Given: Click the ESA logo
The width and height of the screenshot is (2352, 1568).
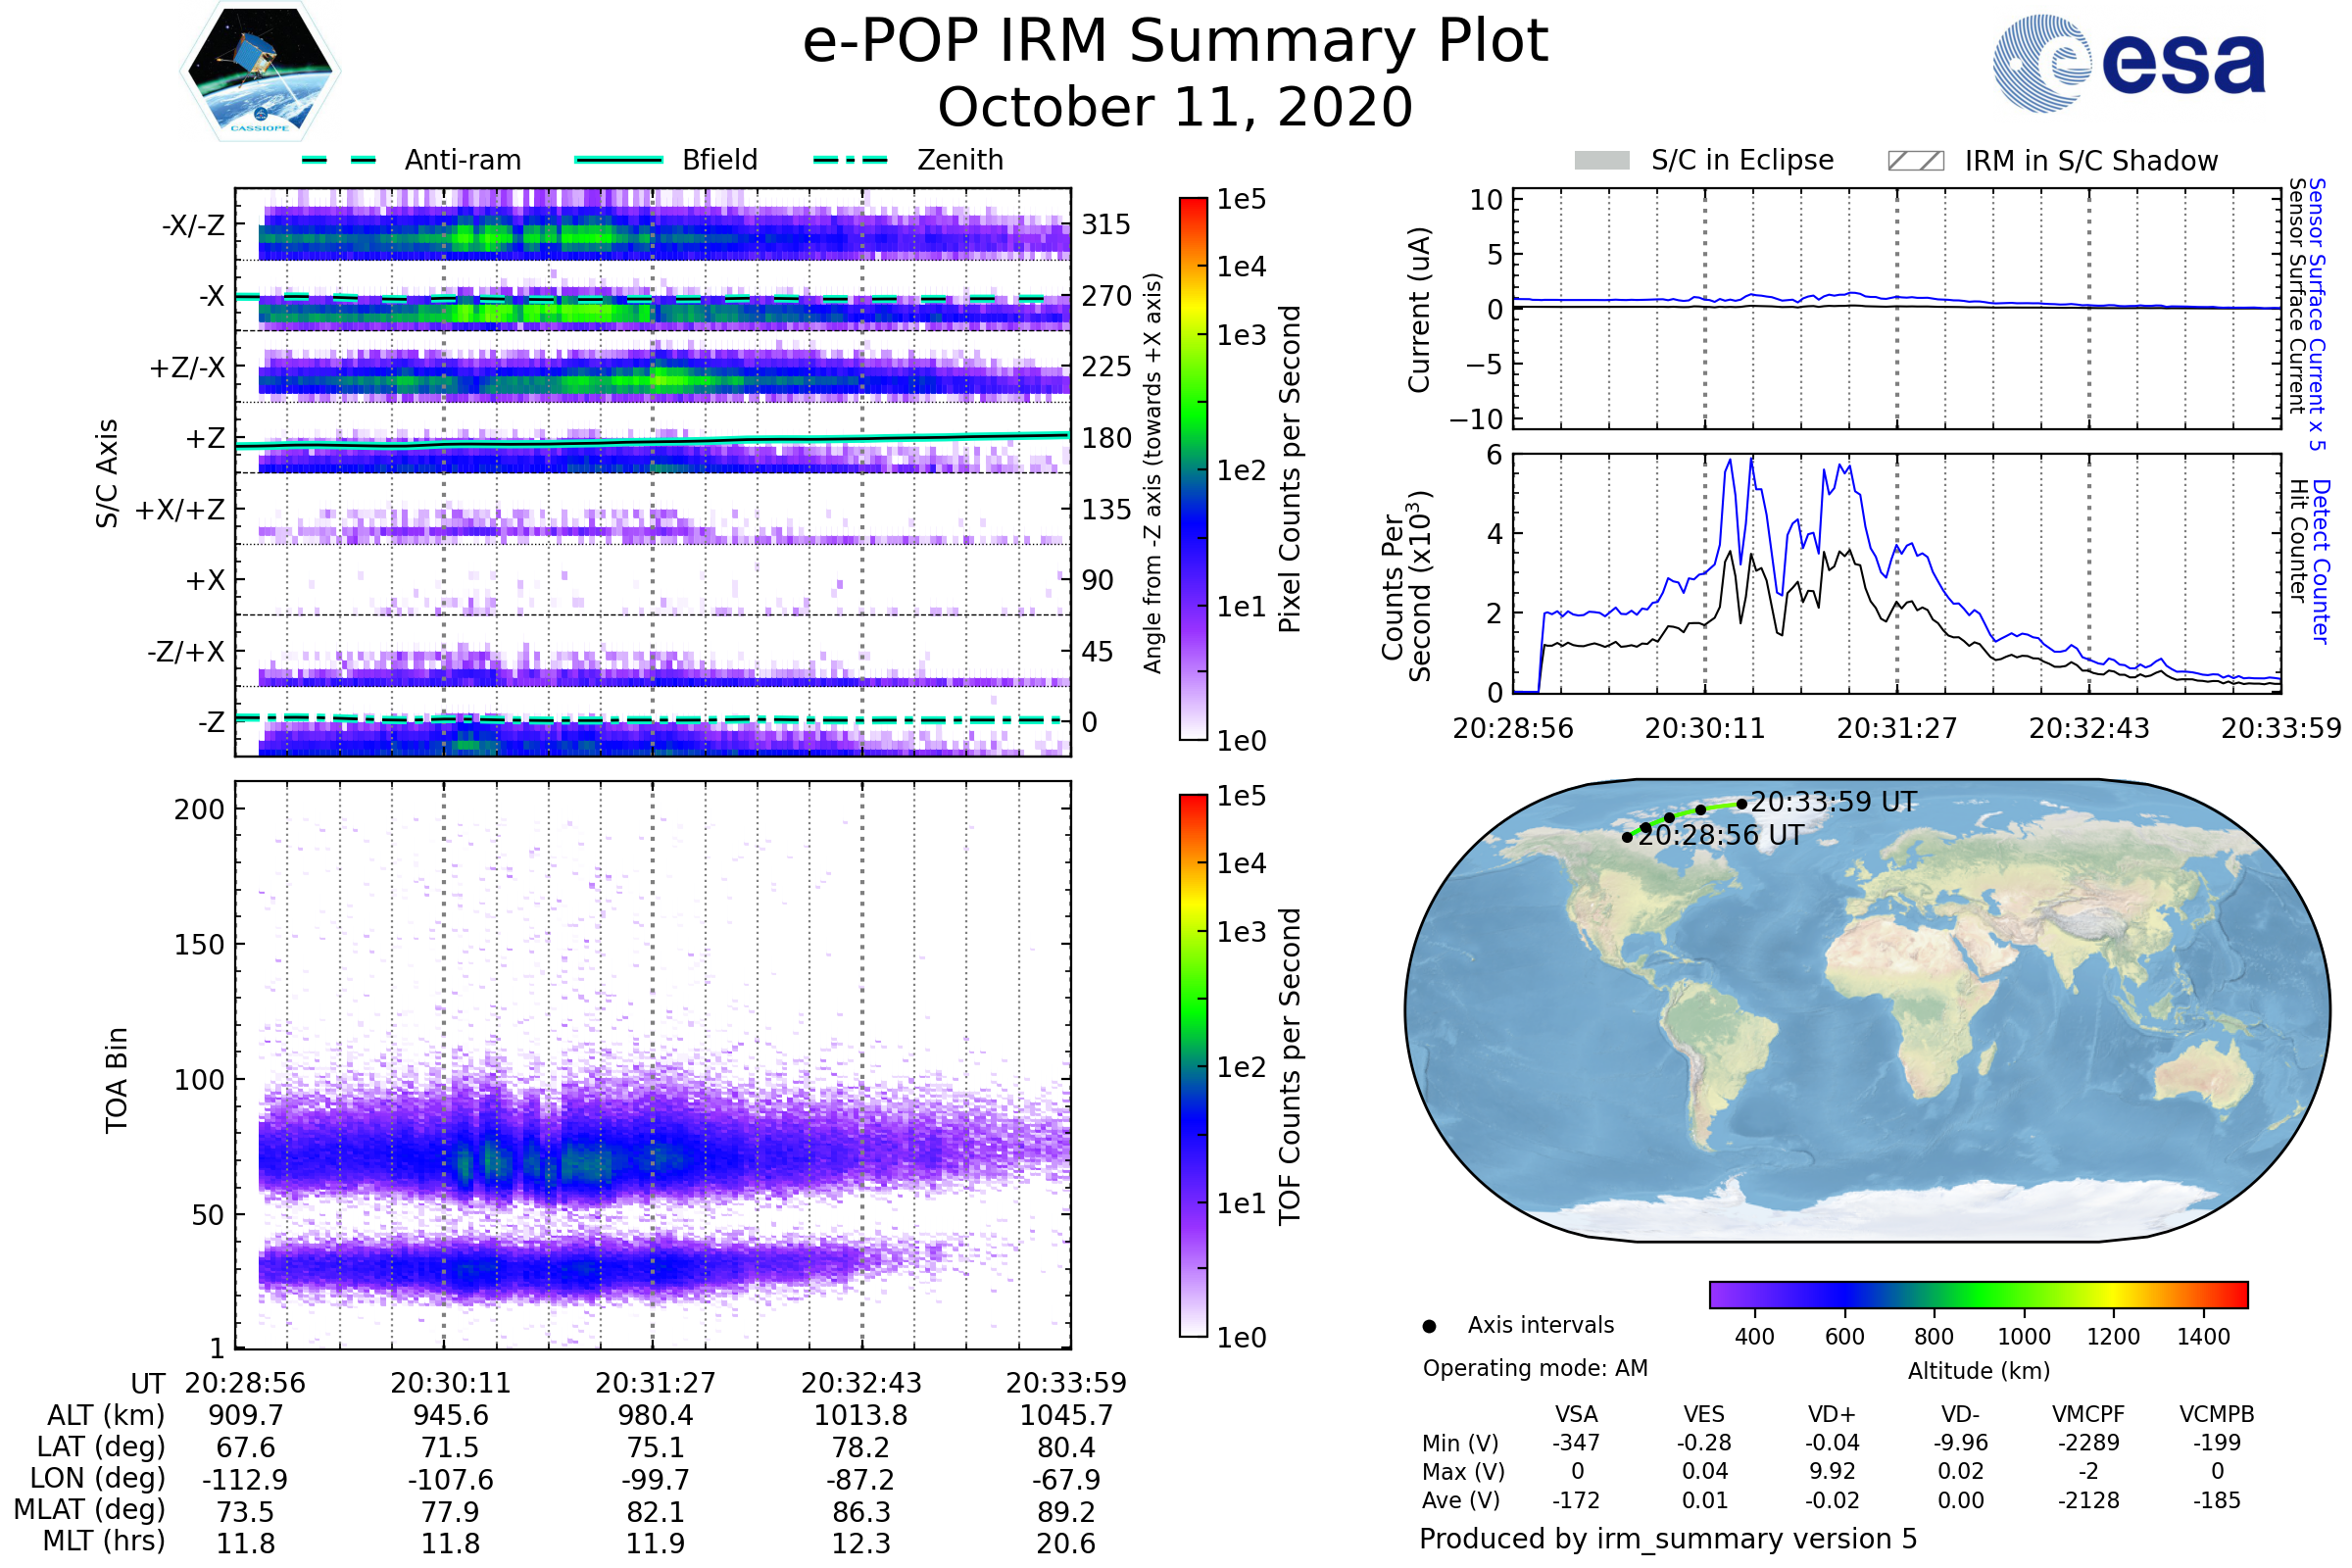Looking at the screenshot, I should pos(2128,64).
